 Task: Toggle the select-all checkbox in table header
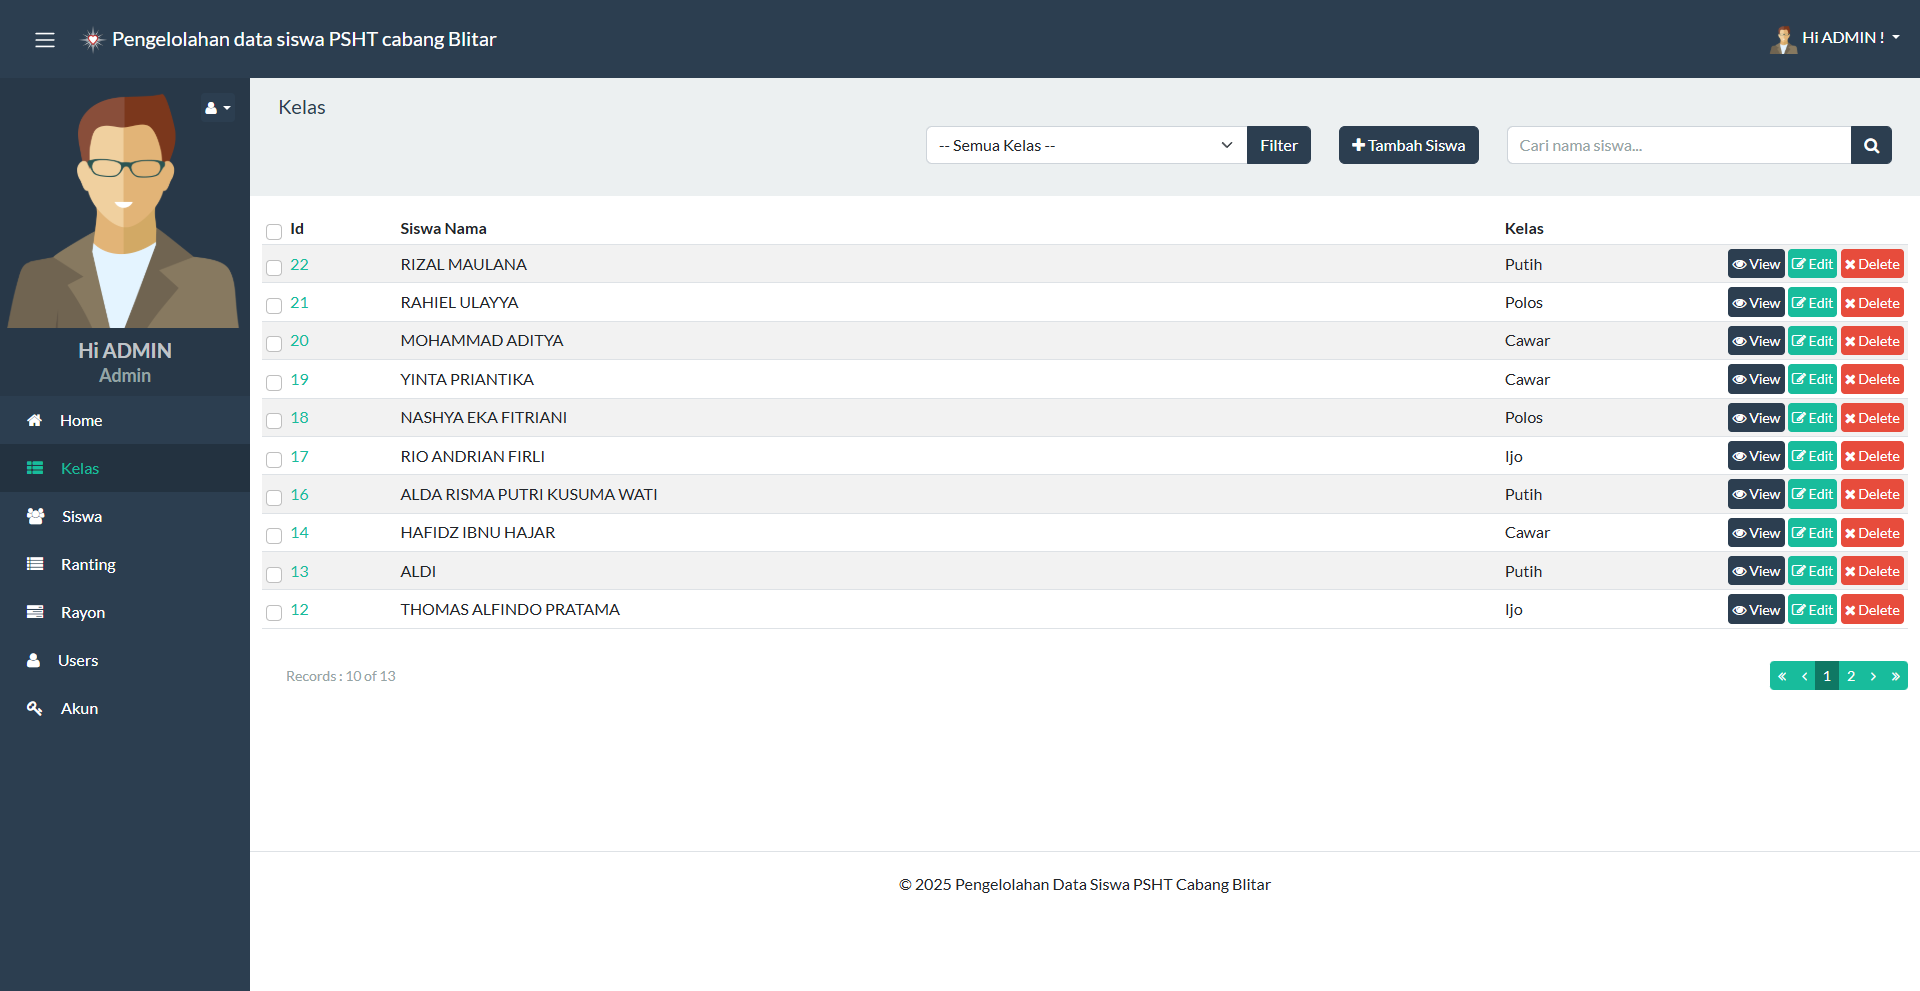coord(274,231)
